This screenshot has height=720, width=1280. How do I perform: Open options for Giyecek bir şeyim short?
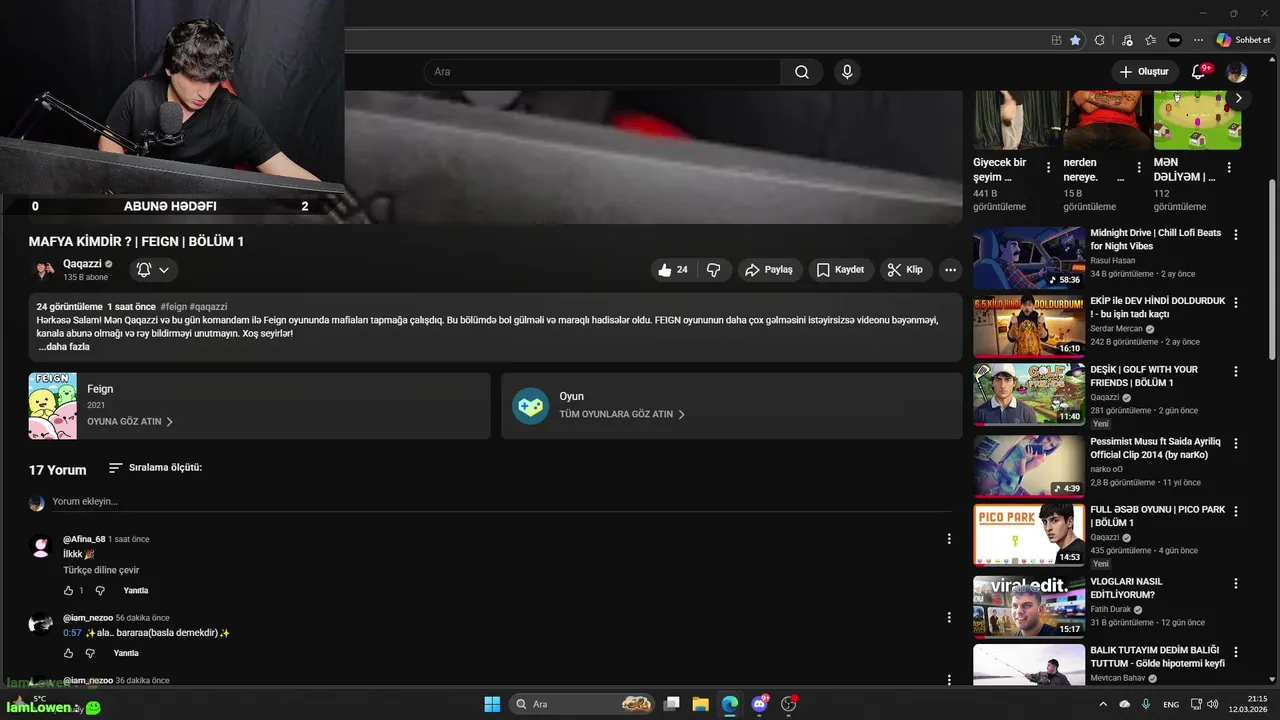(1048, 168)
